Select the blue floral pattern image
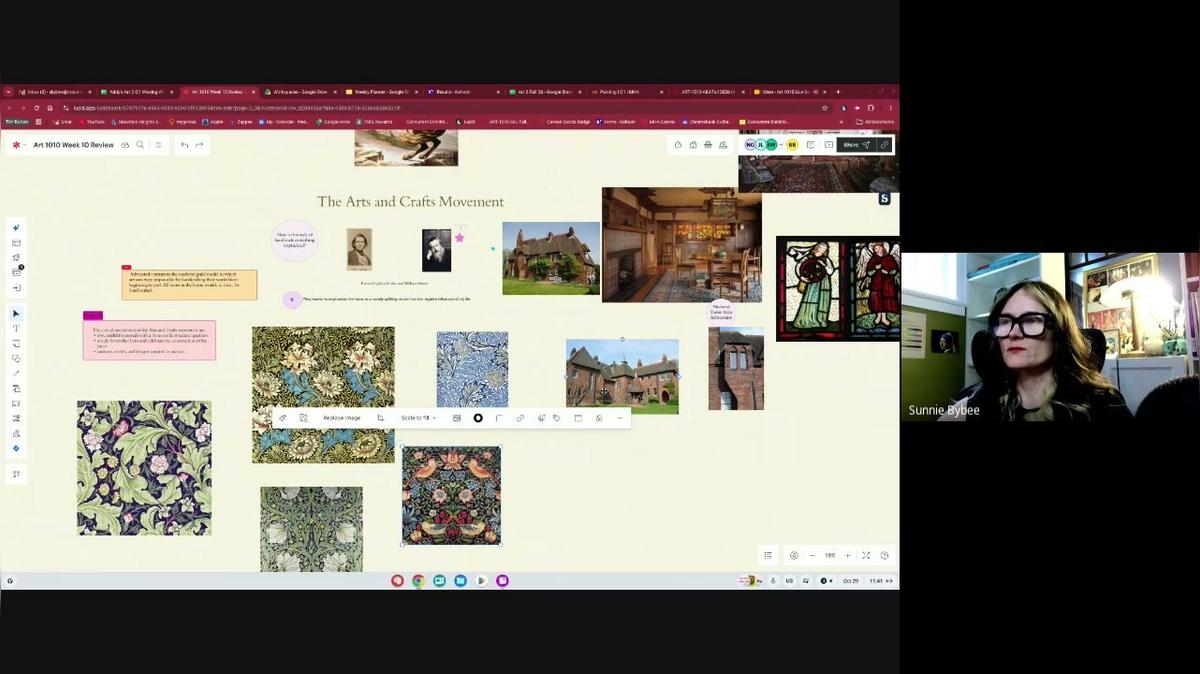 click(472, 370)
